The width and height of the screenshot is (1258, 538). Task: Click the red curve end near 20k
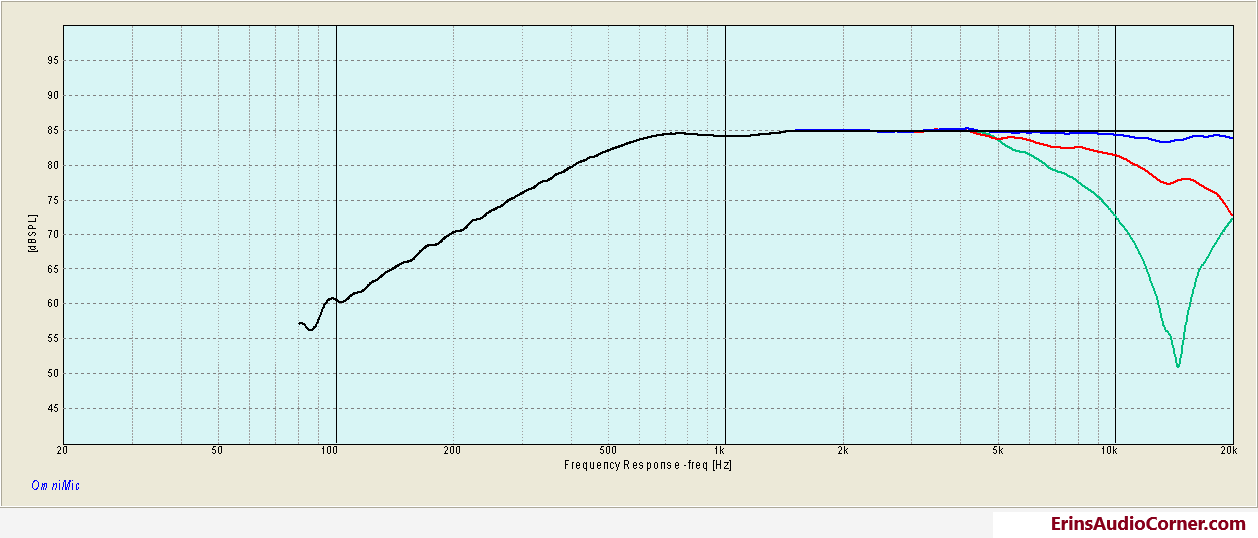pos(1231,214)
